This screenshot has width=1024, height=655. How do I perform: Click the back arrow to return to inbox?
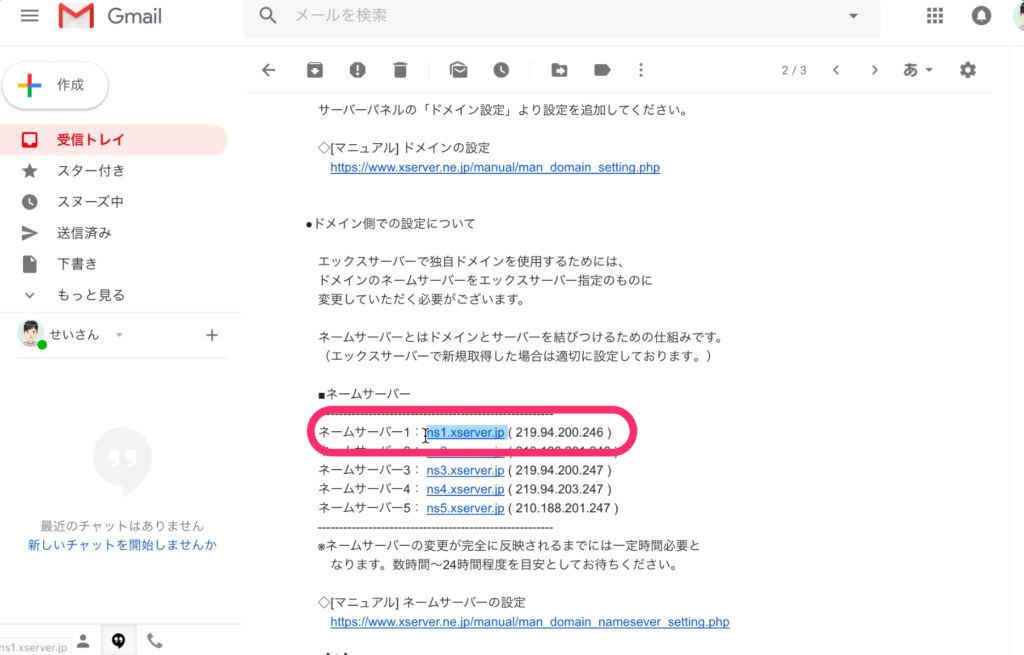point(267,70)
